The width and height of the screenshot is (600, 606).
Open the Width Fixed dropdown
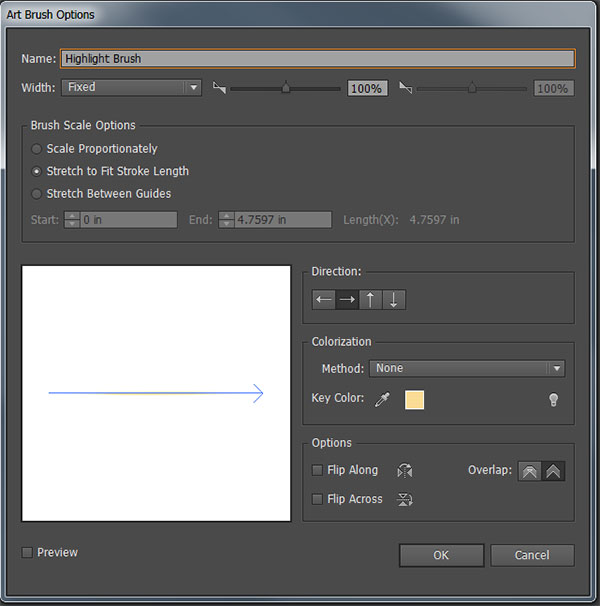tap(131, 88)
